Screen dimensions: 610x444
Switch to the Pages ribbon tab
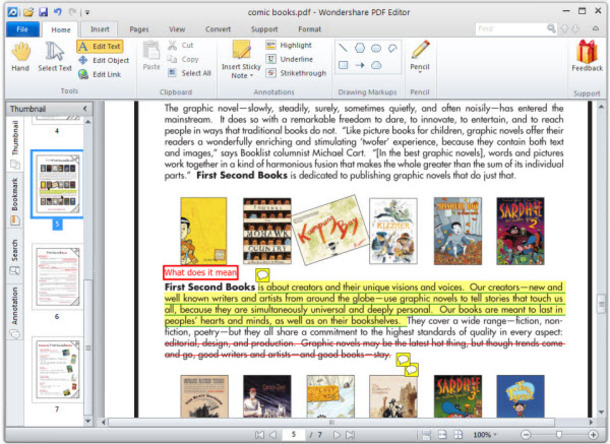(x=139, y=29)
